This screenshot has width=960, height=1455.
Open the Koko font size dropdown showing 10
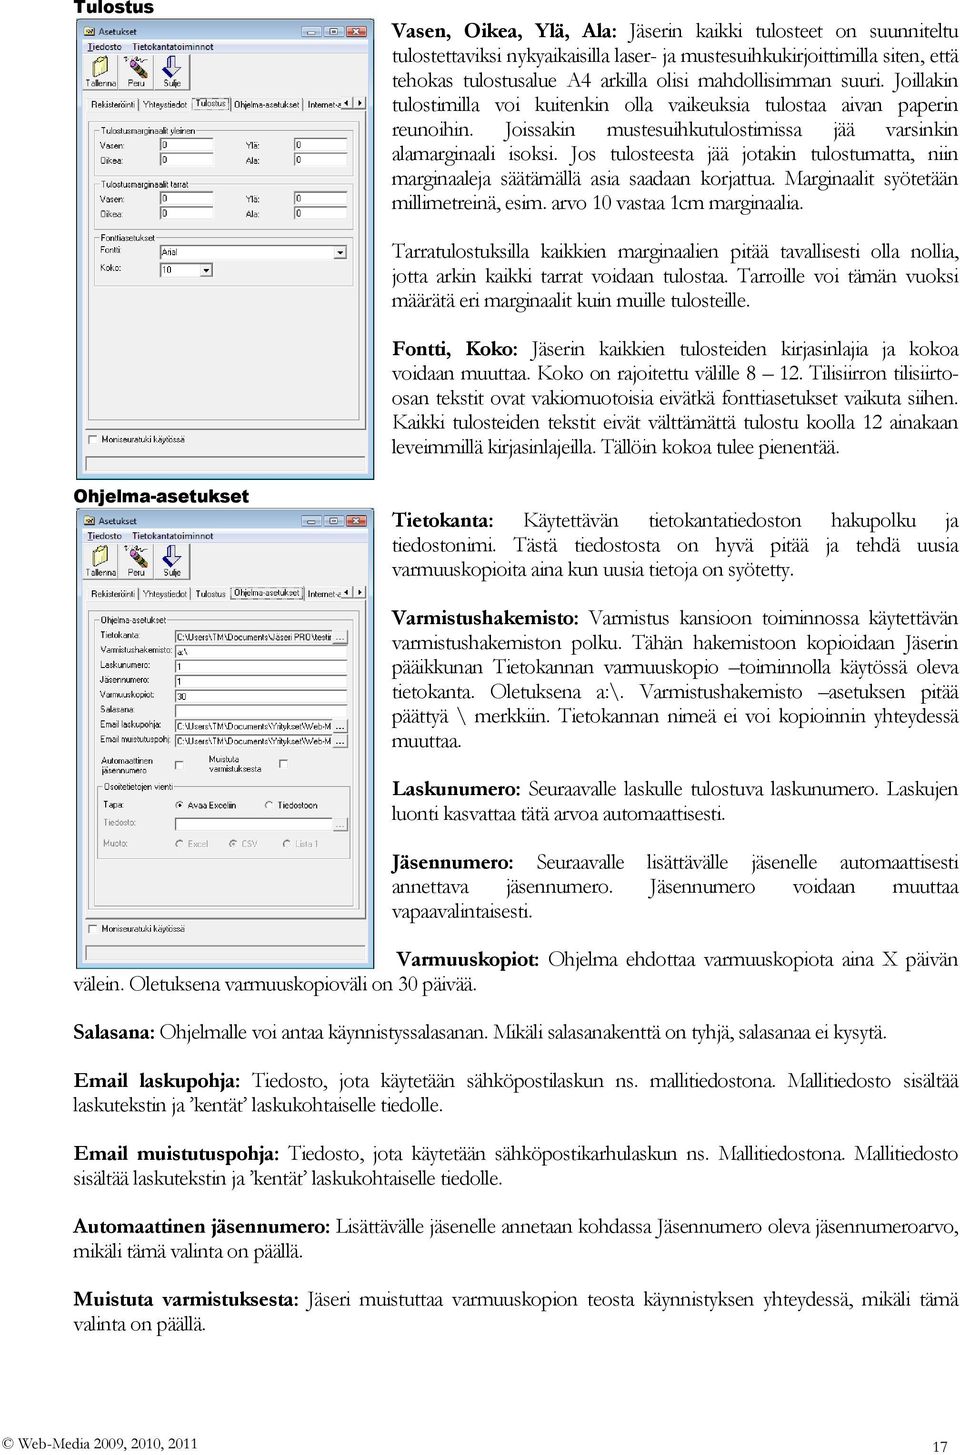click(x=206, y=270)
